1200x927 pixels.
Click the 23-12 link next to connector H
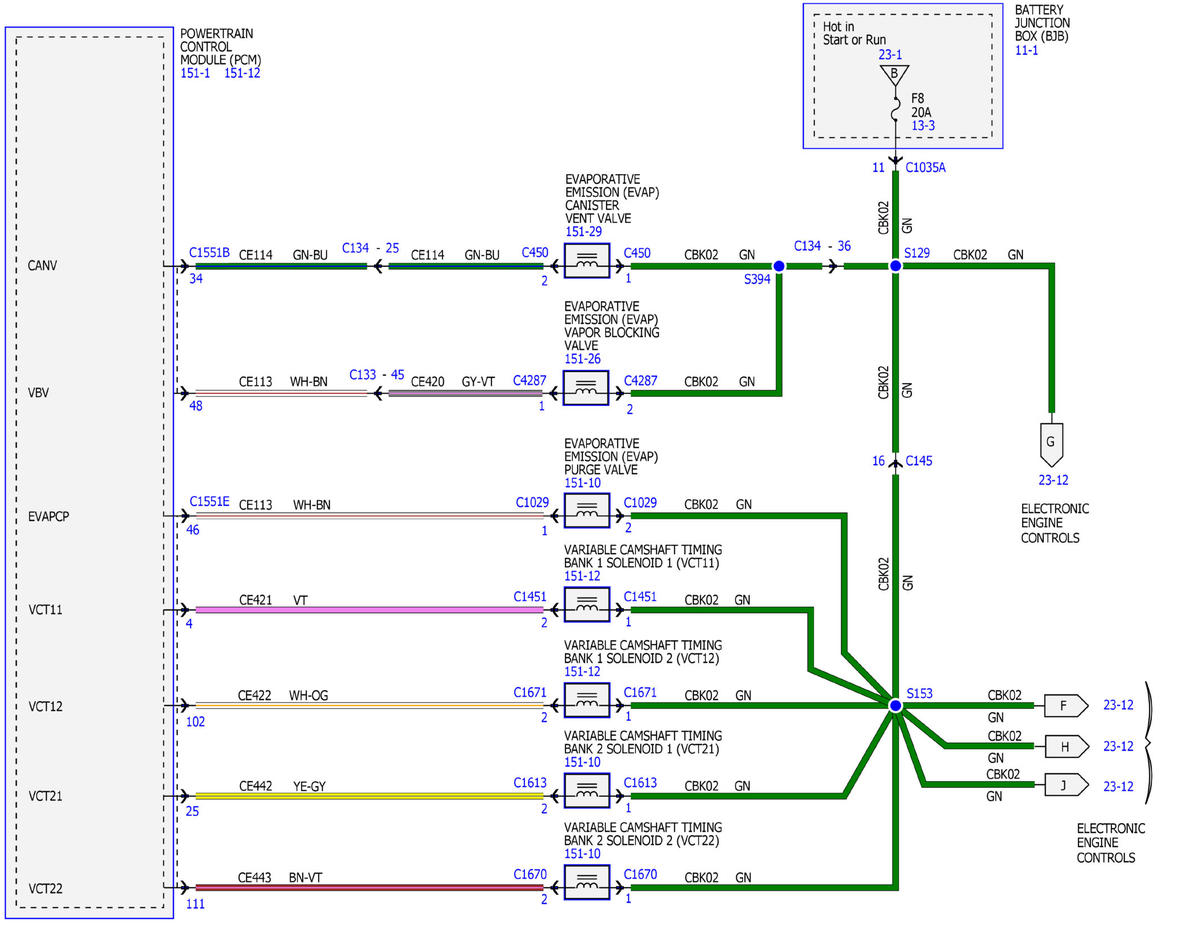tap(1118, 746)
